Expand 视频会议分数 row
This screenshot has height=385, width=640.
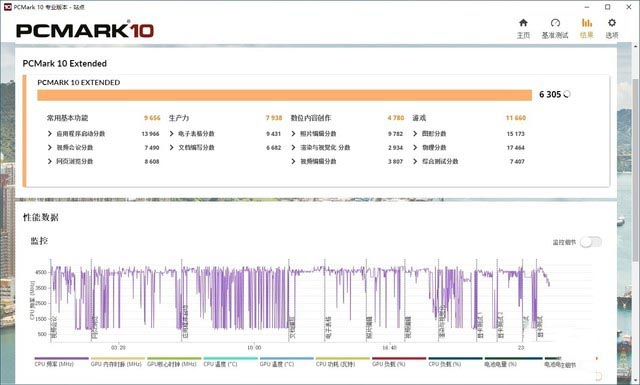pos(49,147)
